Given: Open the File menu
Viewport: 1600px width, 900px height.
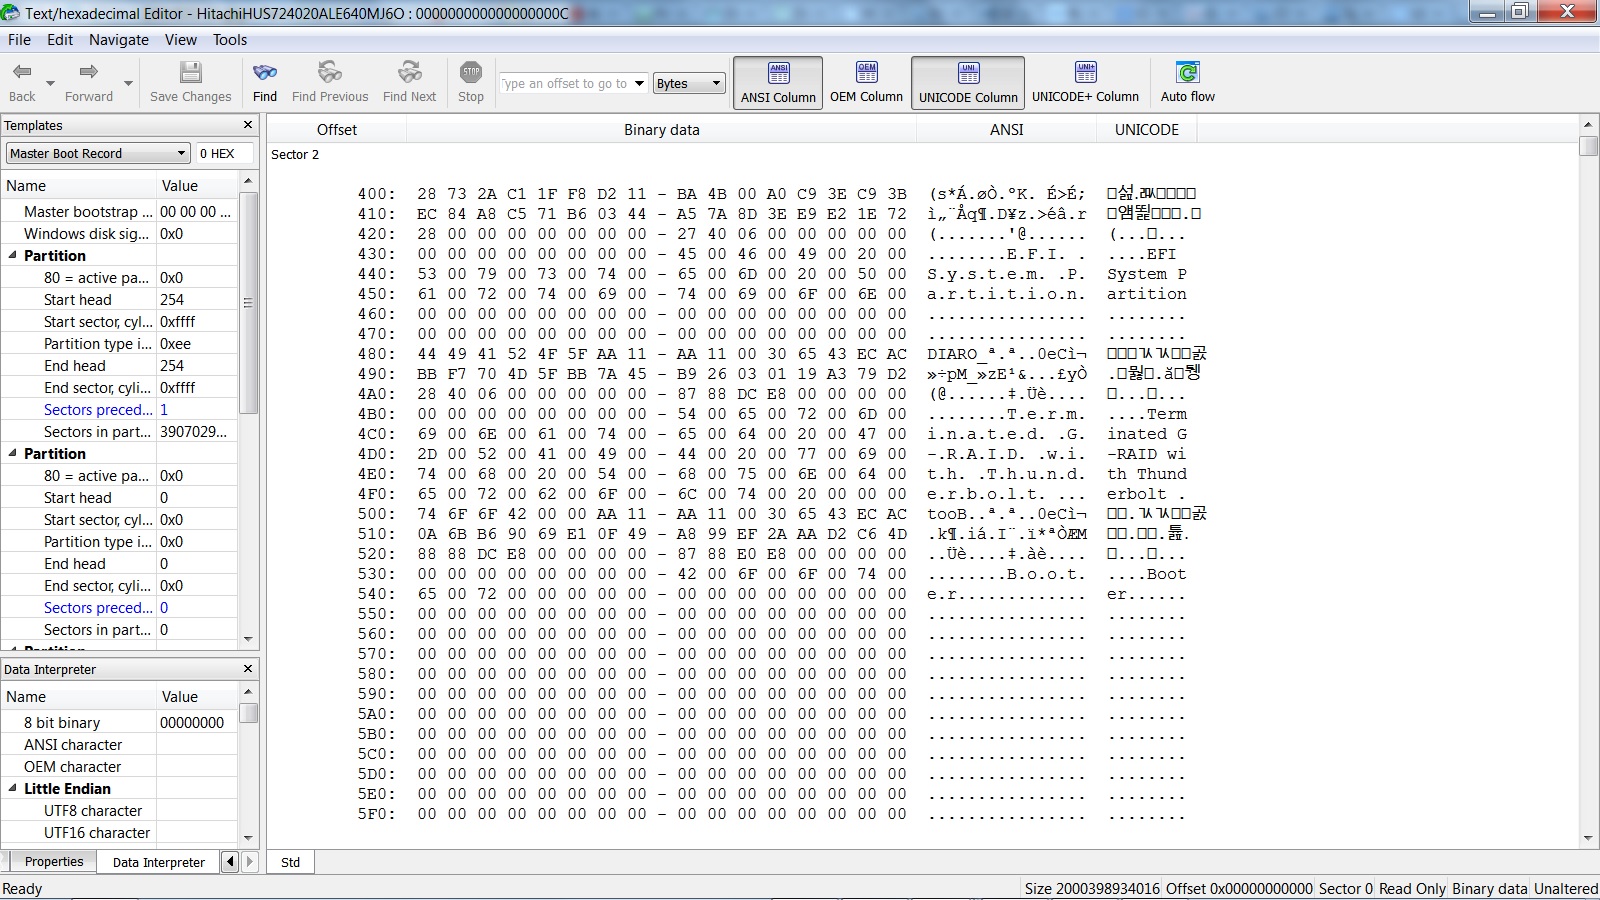Looking at the screenshot, I should tap(19, 40).
